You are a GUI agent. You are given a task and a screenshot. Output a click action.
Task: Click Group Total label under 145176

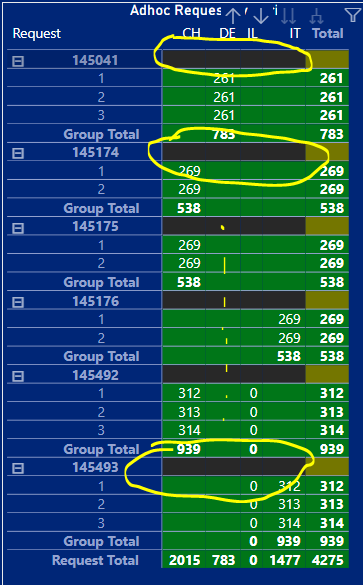tap(101, 357)
